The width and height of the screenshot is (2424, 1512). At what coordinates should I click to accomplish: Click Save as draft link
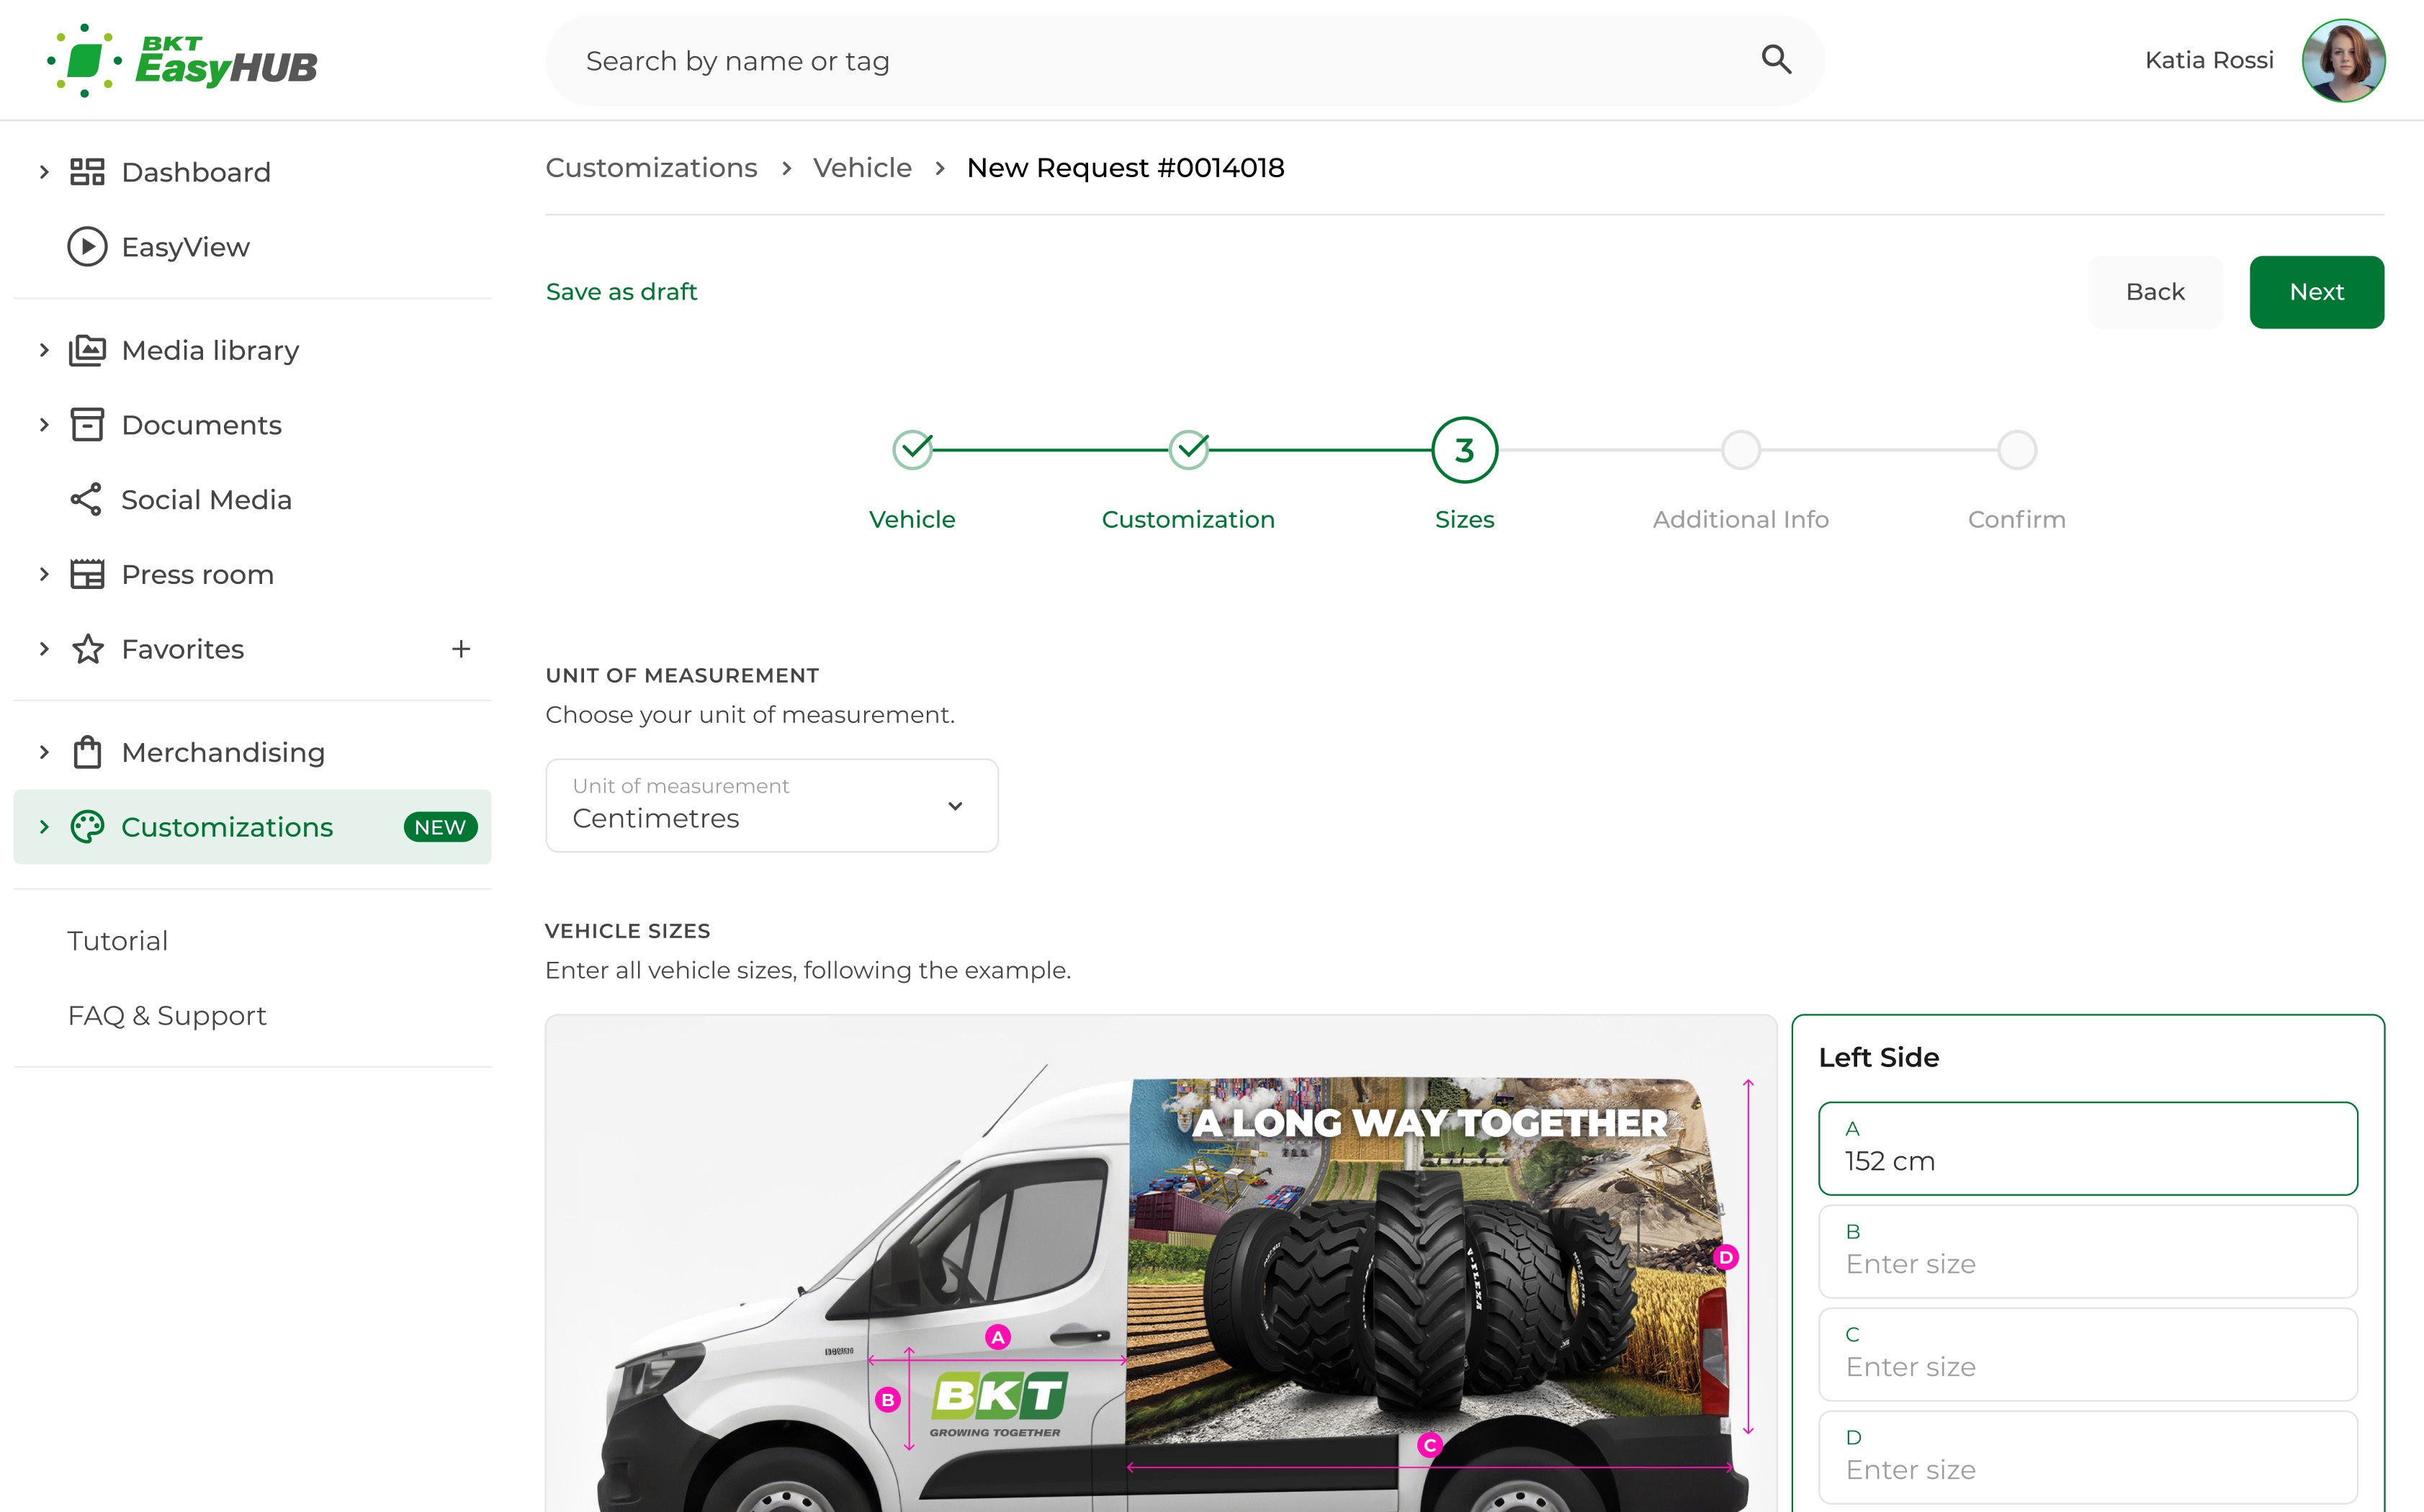621,292
